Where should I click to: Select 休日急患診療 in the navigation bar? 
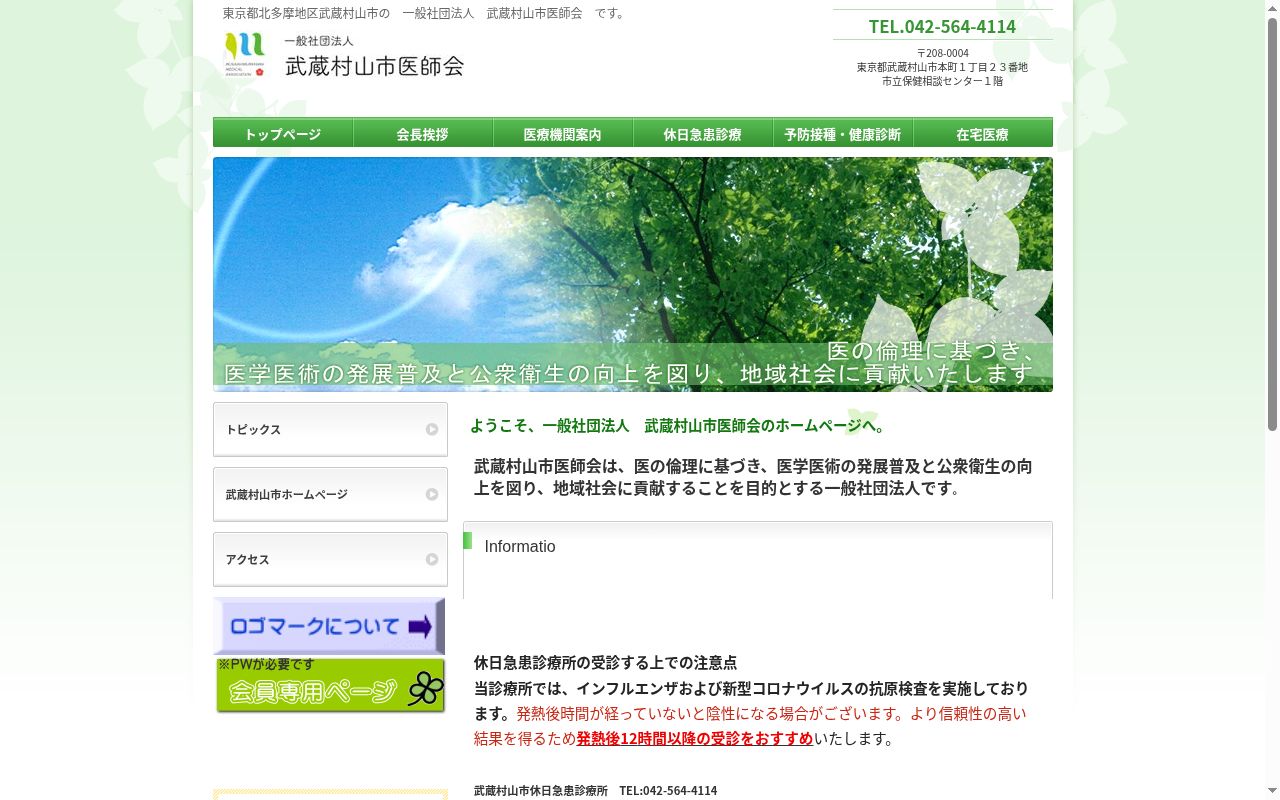(x=703, y=133)
